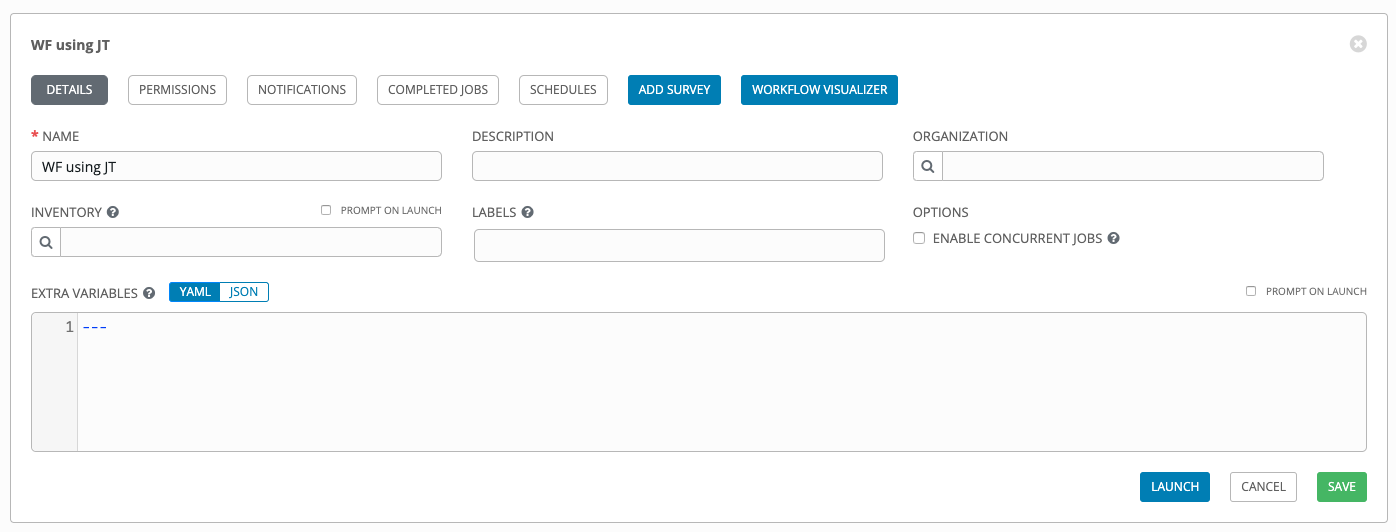Image resolution: width=1396 pixels, height=532 pixels.
Task: Focus the Description text field
Action: [x=677, y=166]
